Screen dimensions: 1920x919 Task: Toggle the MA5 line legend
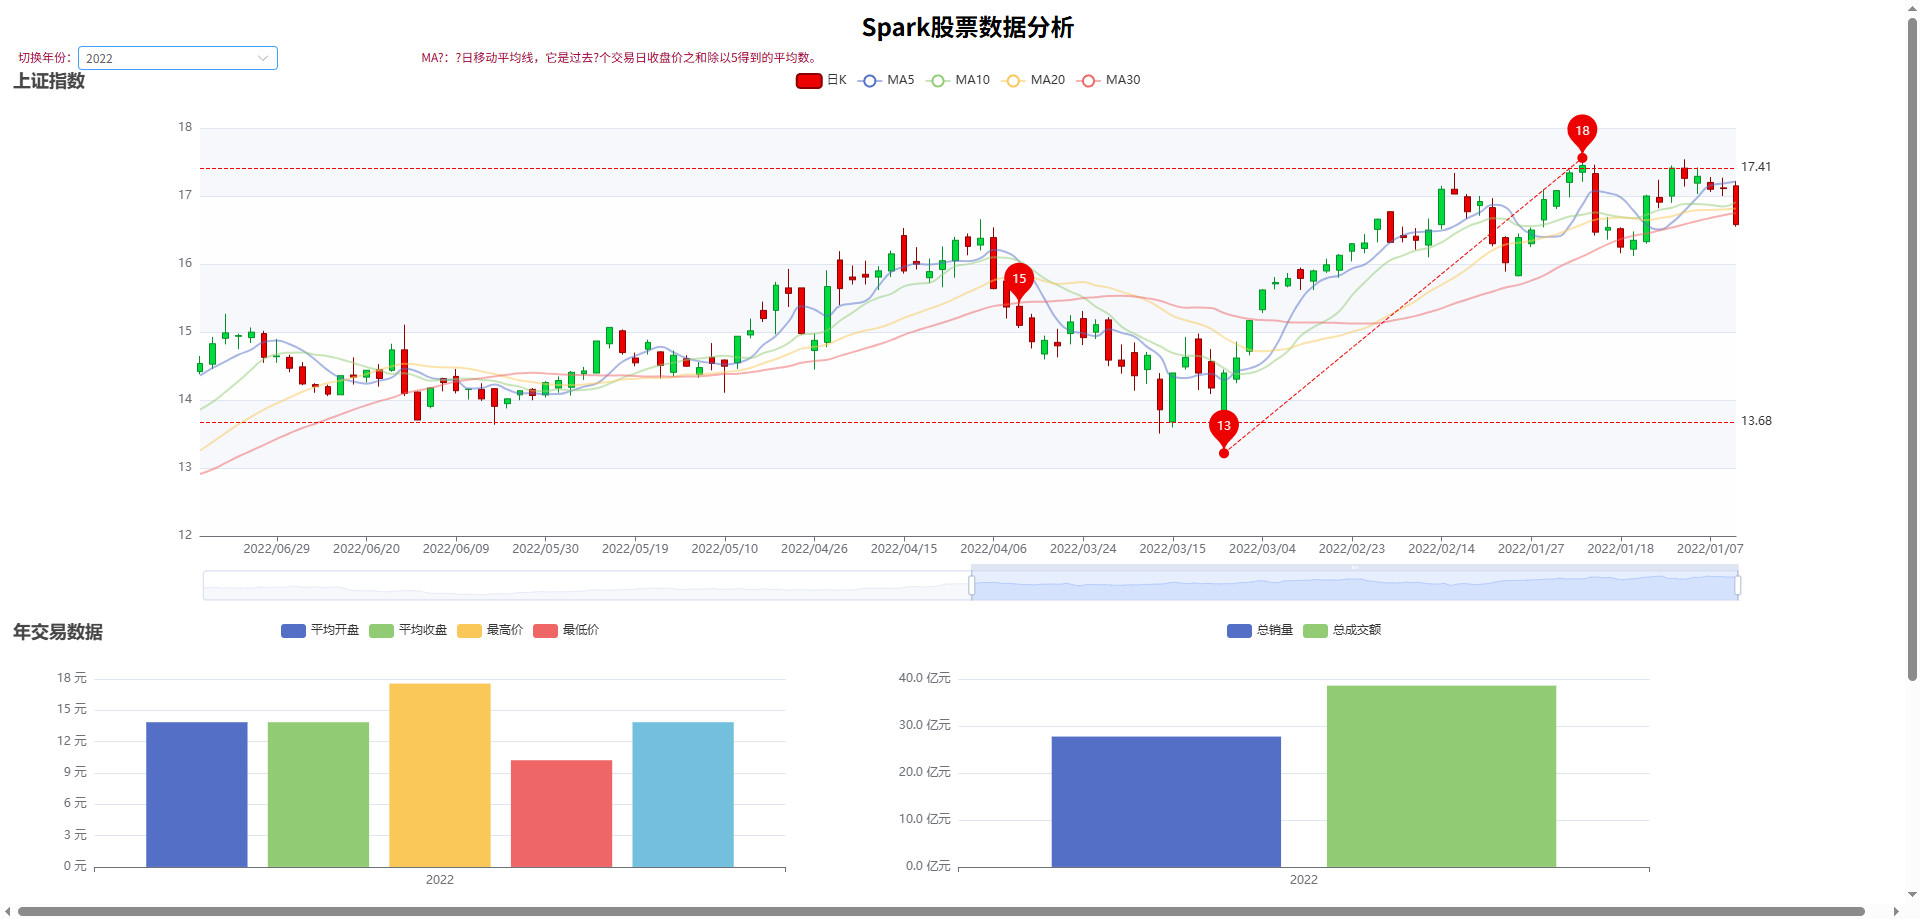click(x=886, y=80)
